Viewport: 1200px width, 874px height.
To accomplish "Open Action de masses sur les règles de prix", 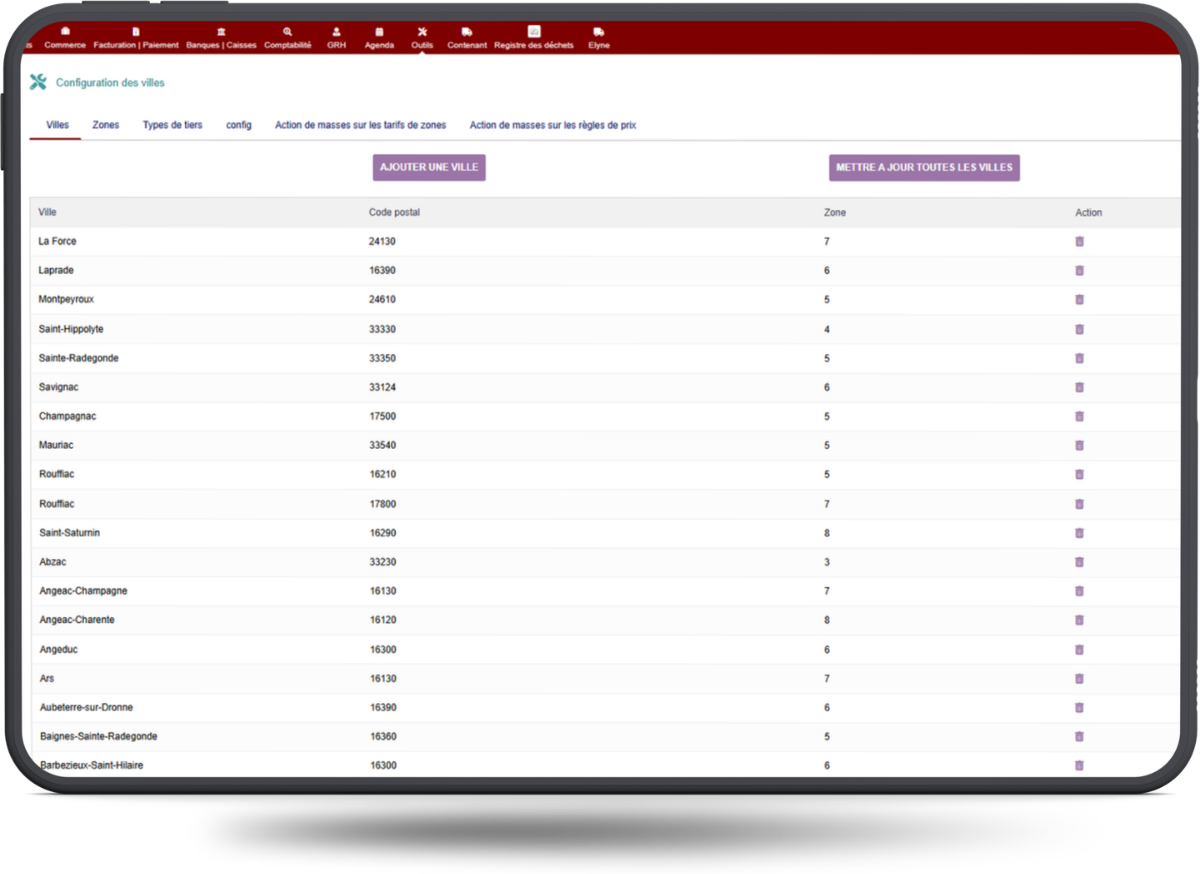I will [552, 125].
